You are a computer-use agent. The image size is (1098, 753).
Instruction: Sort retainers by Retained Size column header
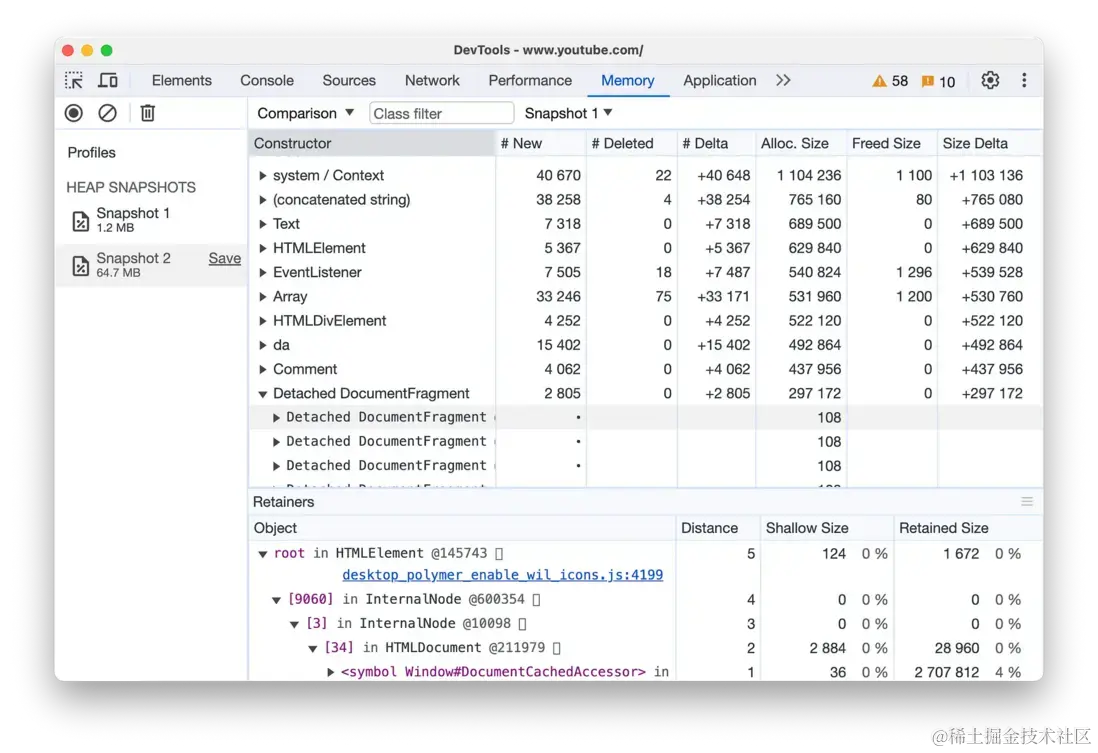coord(968,528)
